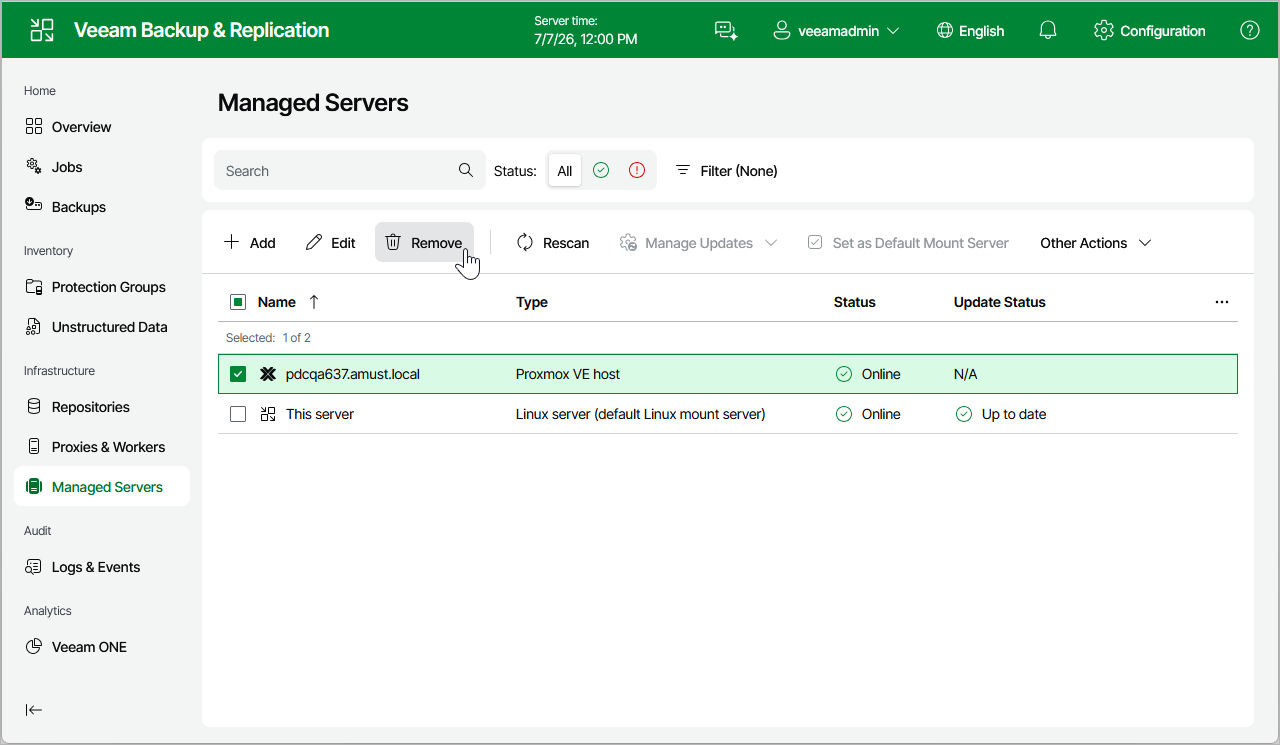
Task: Select Managed Servers in sidebar
Action: click(102, 486)
